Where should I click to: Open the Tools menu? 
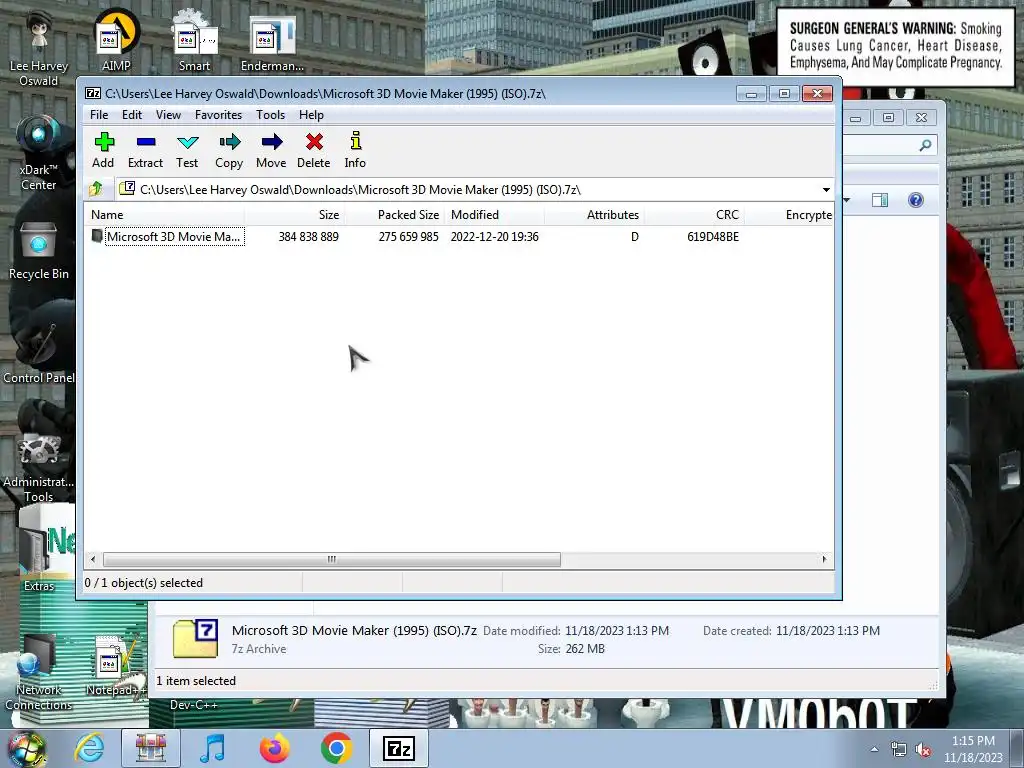[270, 115]
